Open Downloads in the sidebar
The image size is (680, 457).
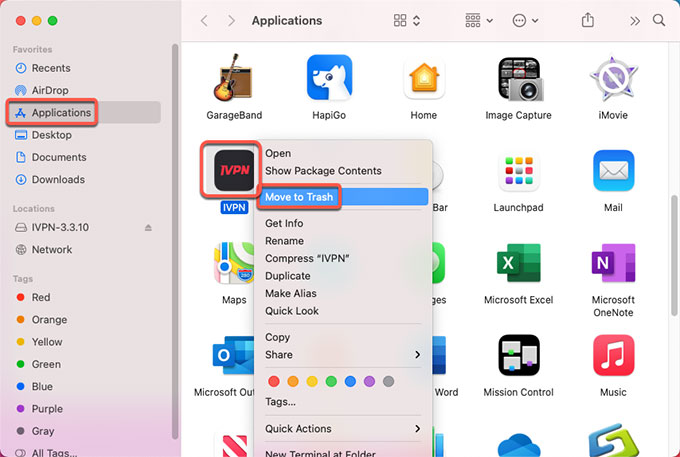58,180
